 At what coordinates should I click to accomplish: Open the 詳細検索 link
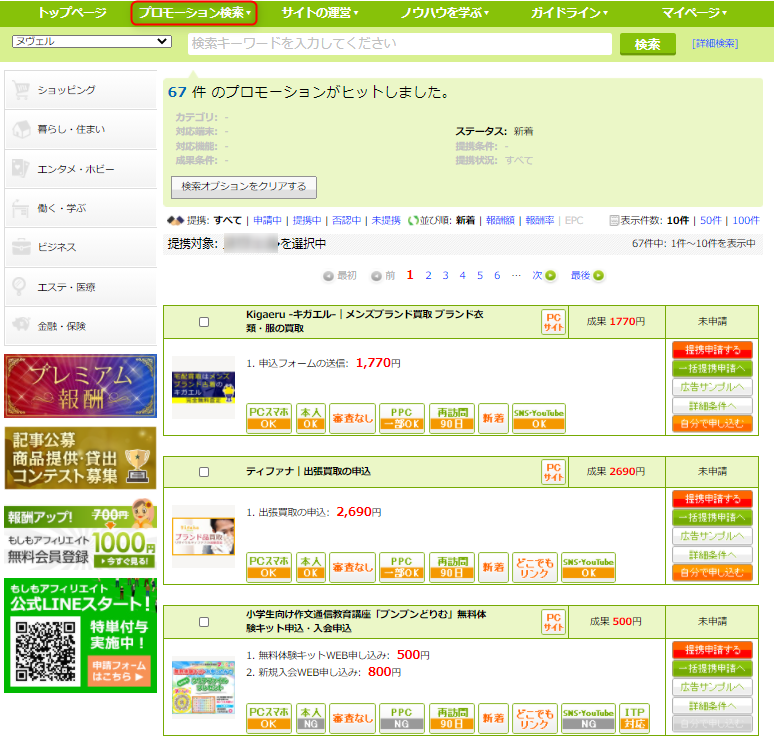[x=715, y=43]
